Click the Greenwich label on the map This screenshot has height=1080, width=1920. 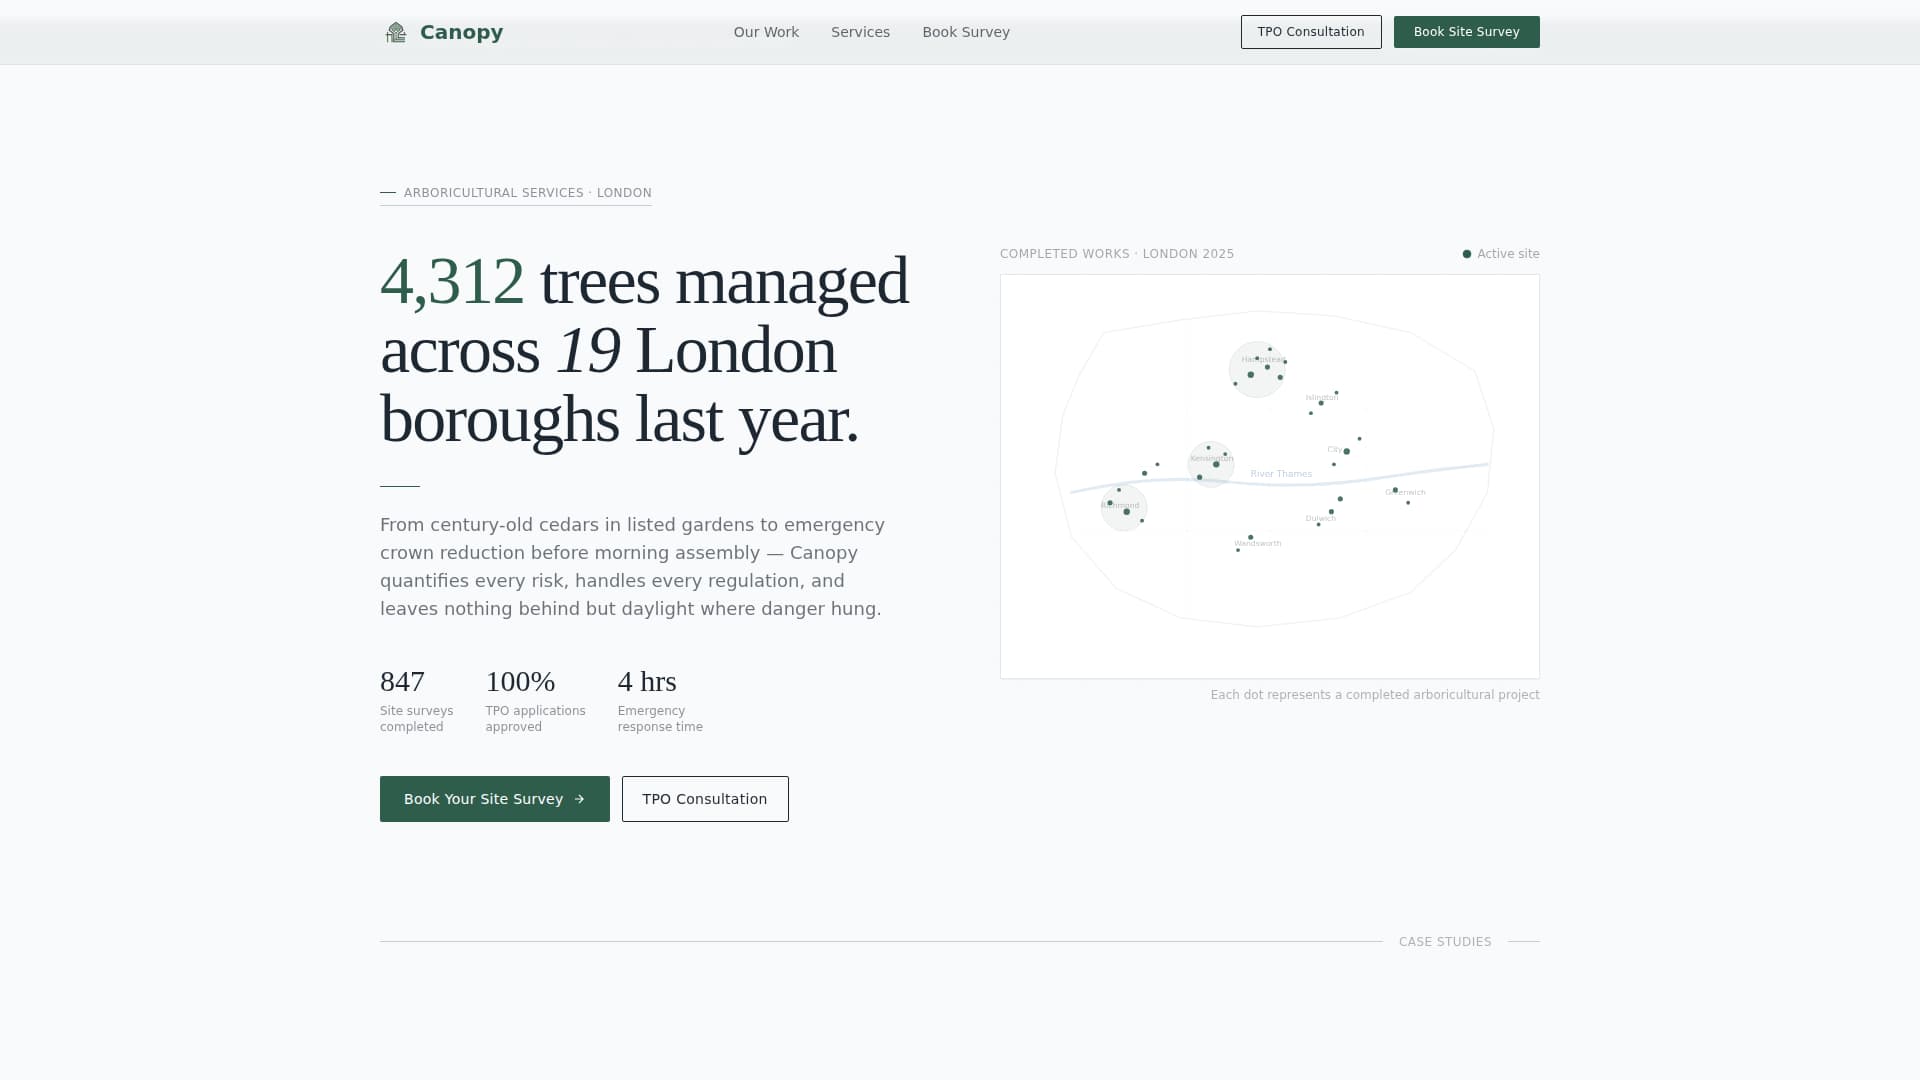(1405, 492)
